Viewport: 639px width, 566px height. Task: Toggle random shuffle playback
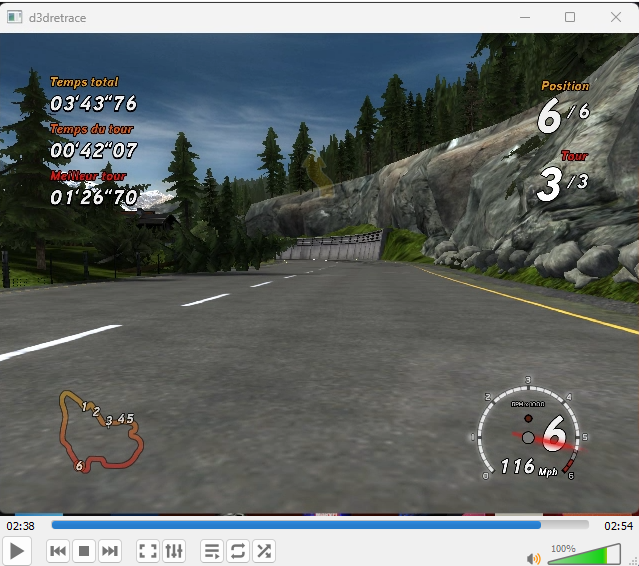(x=264, y=551)
